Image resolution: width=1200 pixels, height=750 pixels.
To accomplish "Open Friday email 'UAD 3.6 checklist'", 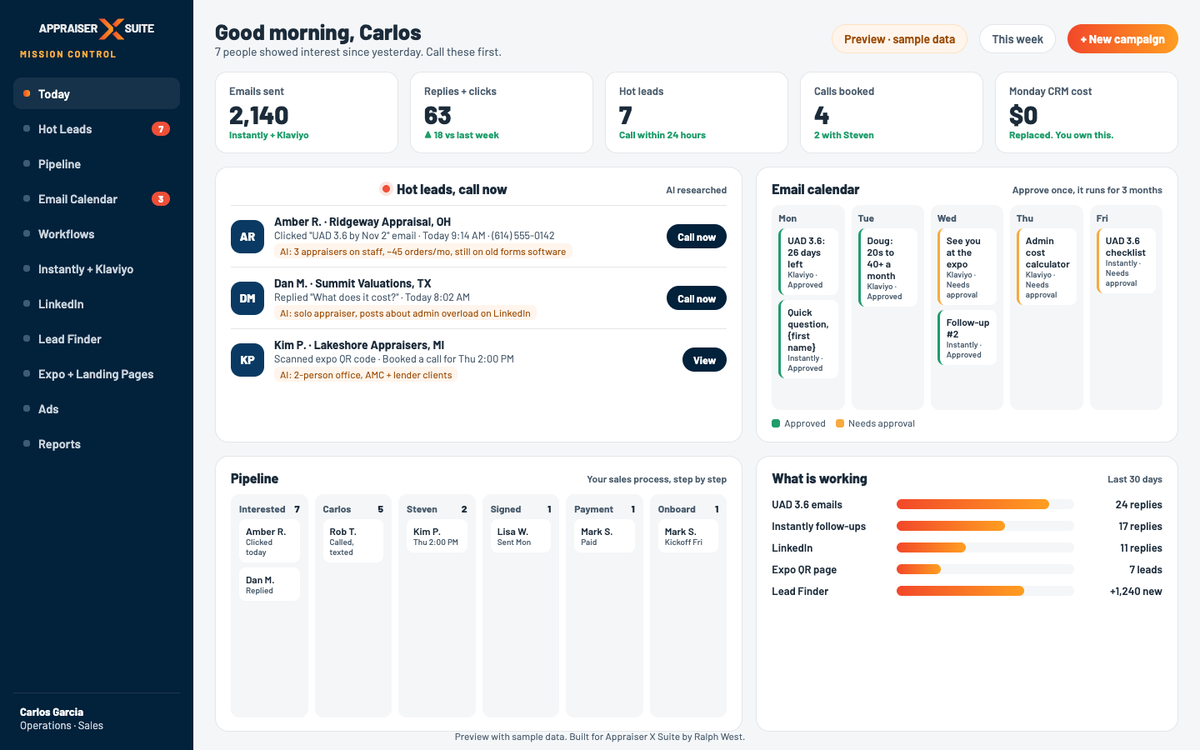I will pyautogui.click(x=1125, y=262).
